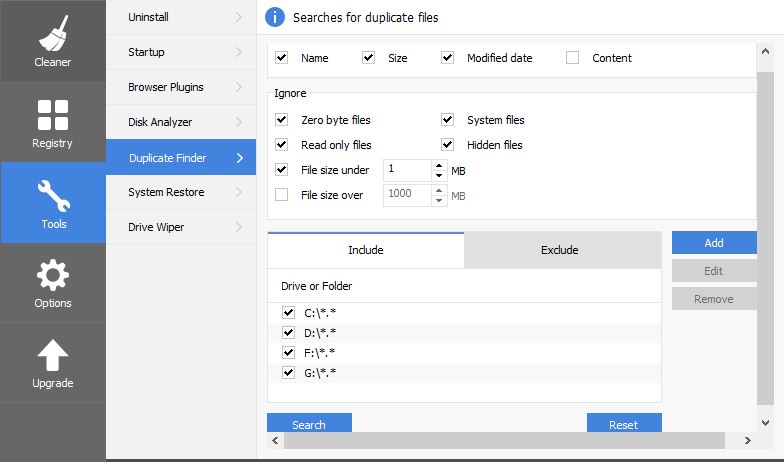Expand the Uninstall chevron arrow
This screenshot has width=784, height=462.
(x=239, y=17)
